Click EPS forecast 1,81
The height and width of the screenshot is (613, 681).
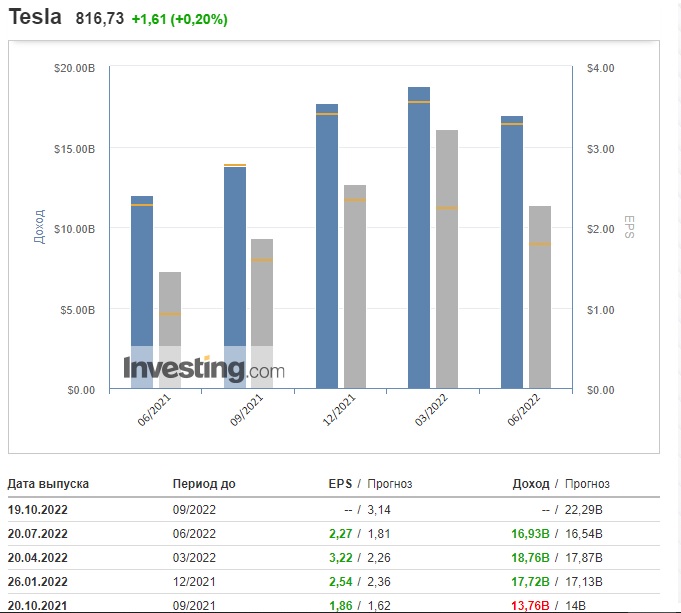379,533
